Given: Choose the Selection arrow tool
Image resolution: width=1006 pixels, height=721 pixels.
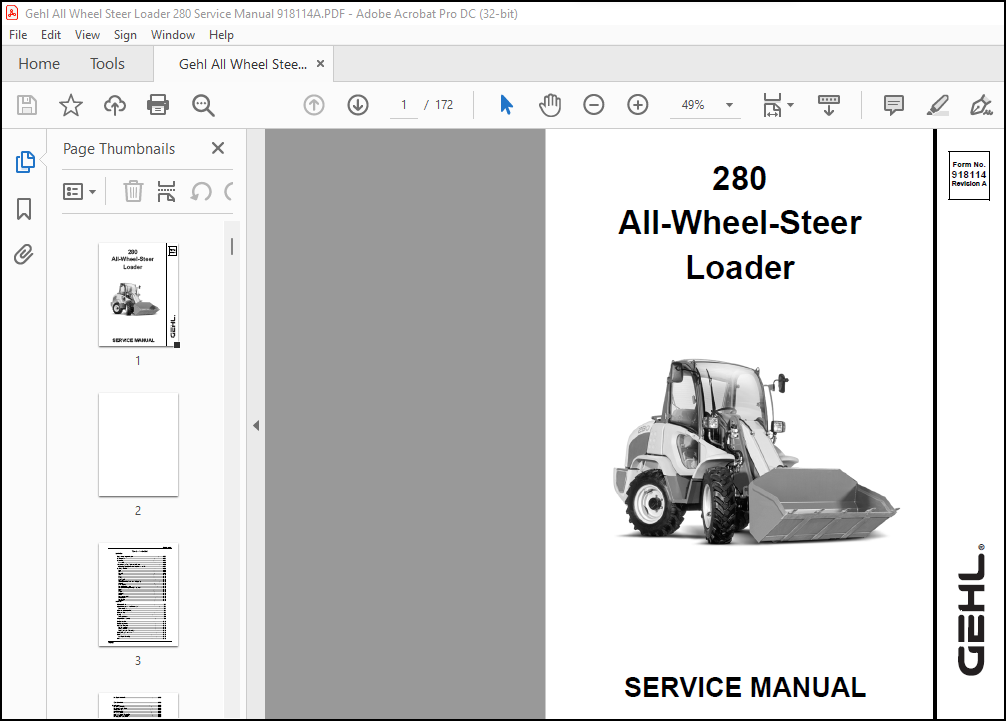Looking at the screenshot, I should 506,105.
